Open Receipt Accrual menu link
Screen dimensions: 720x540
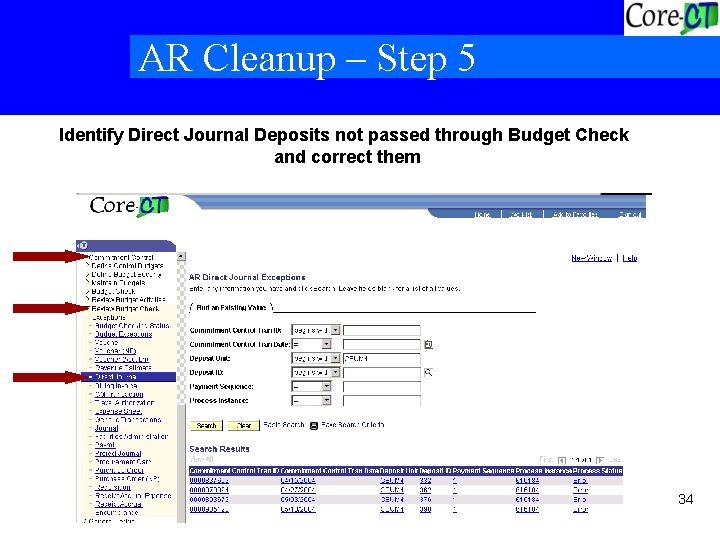pos(118,504)
